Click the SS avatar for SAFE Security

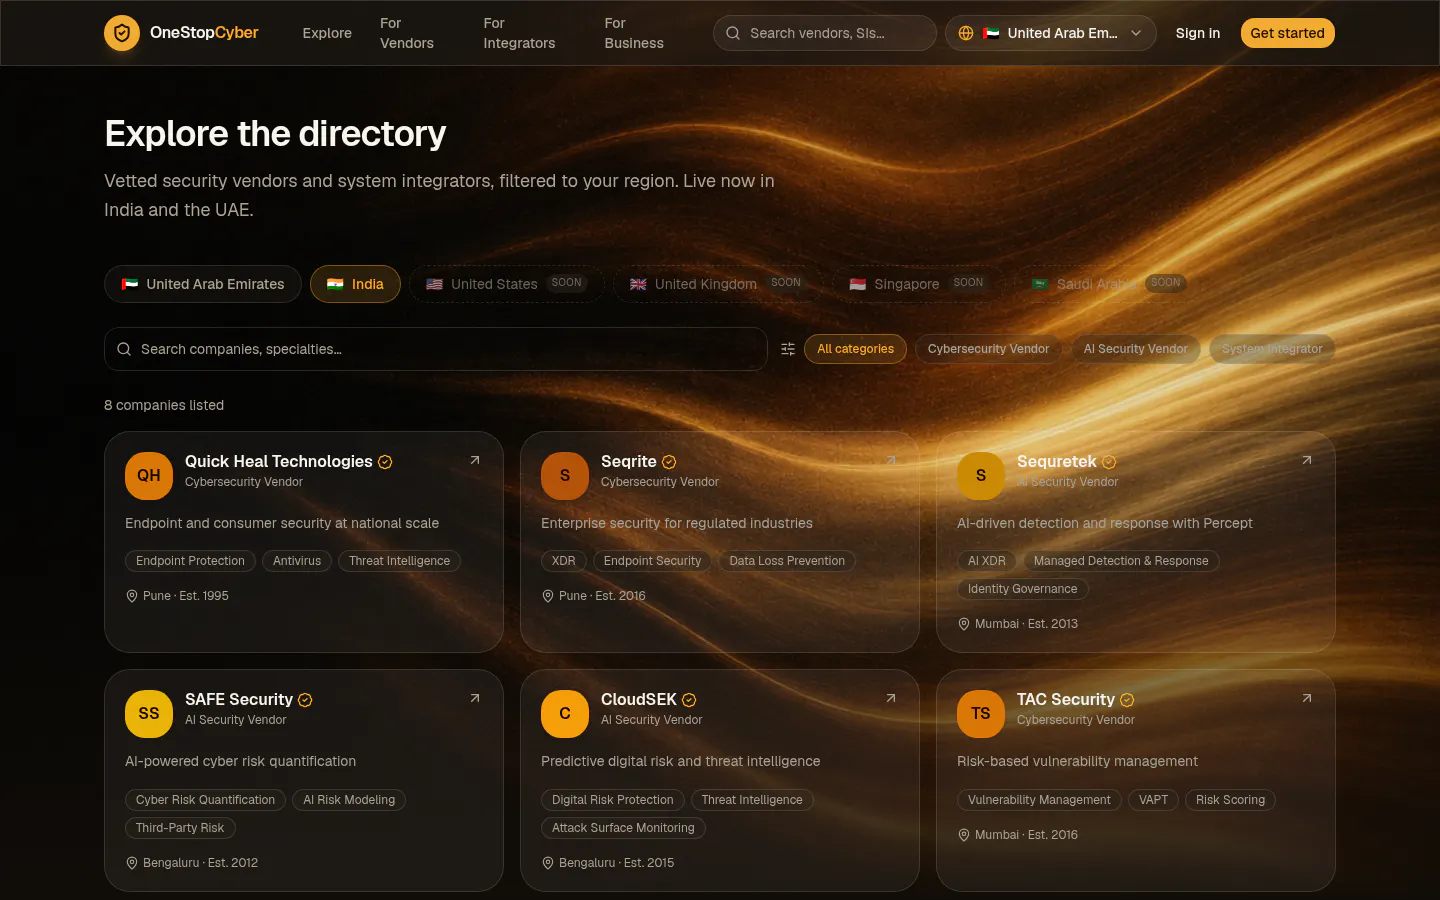tap(149, 713)
